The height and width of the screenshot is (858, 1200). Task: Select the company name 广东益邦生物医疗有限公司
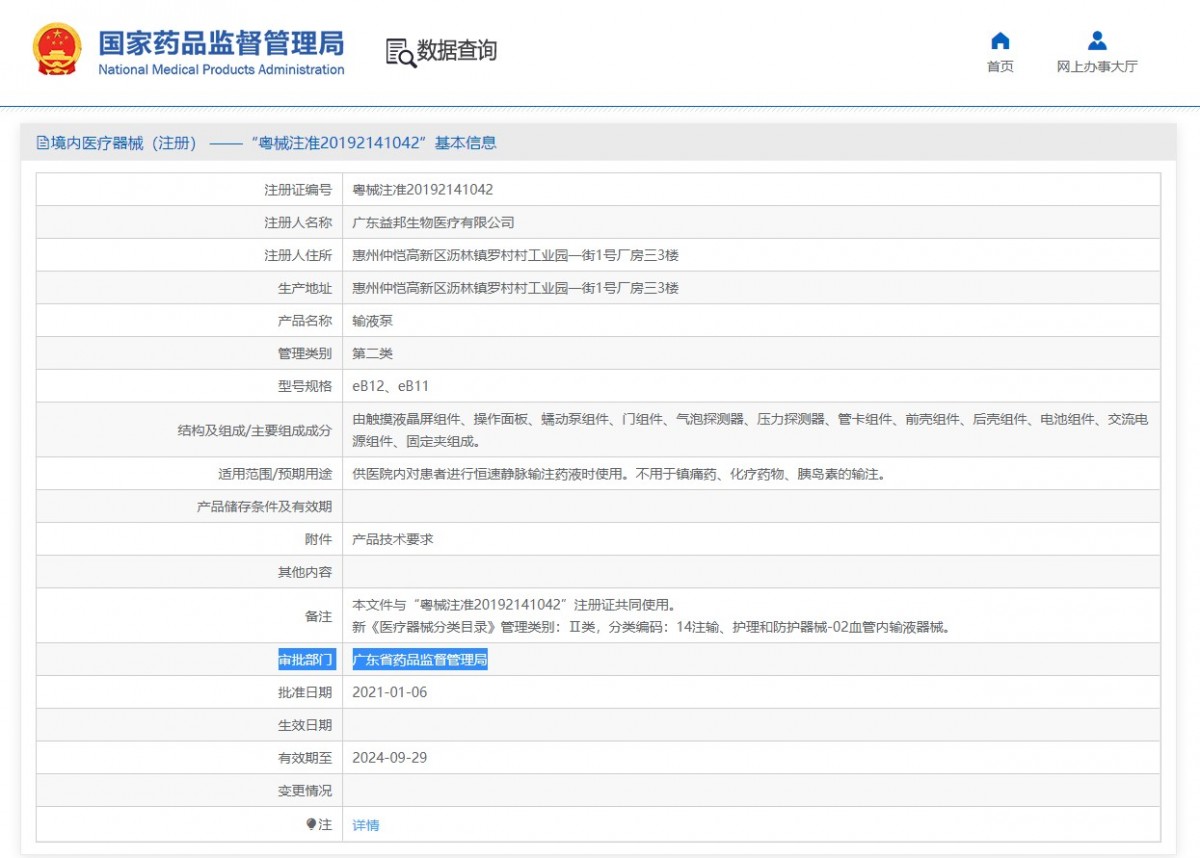434,223
